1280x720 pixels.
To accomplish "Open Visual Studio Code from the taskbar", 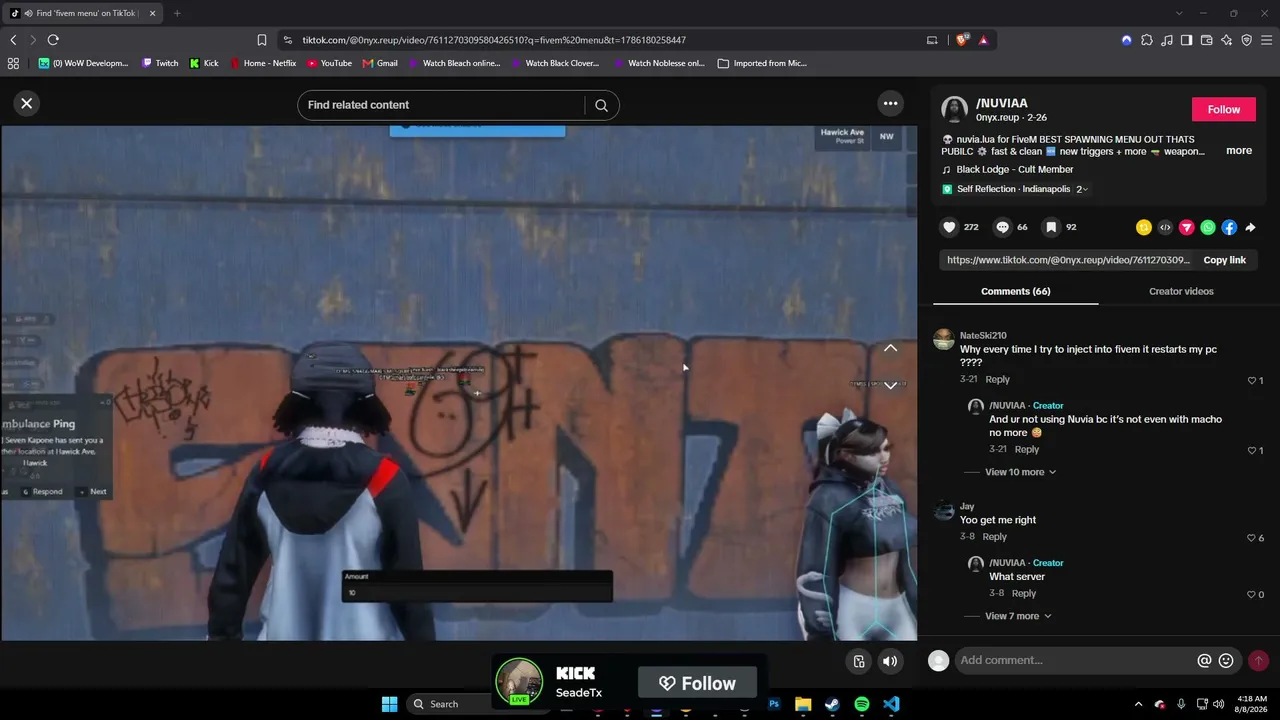I will pos(891,704).
